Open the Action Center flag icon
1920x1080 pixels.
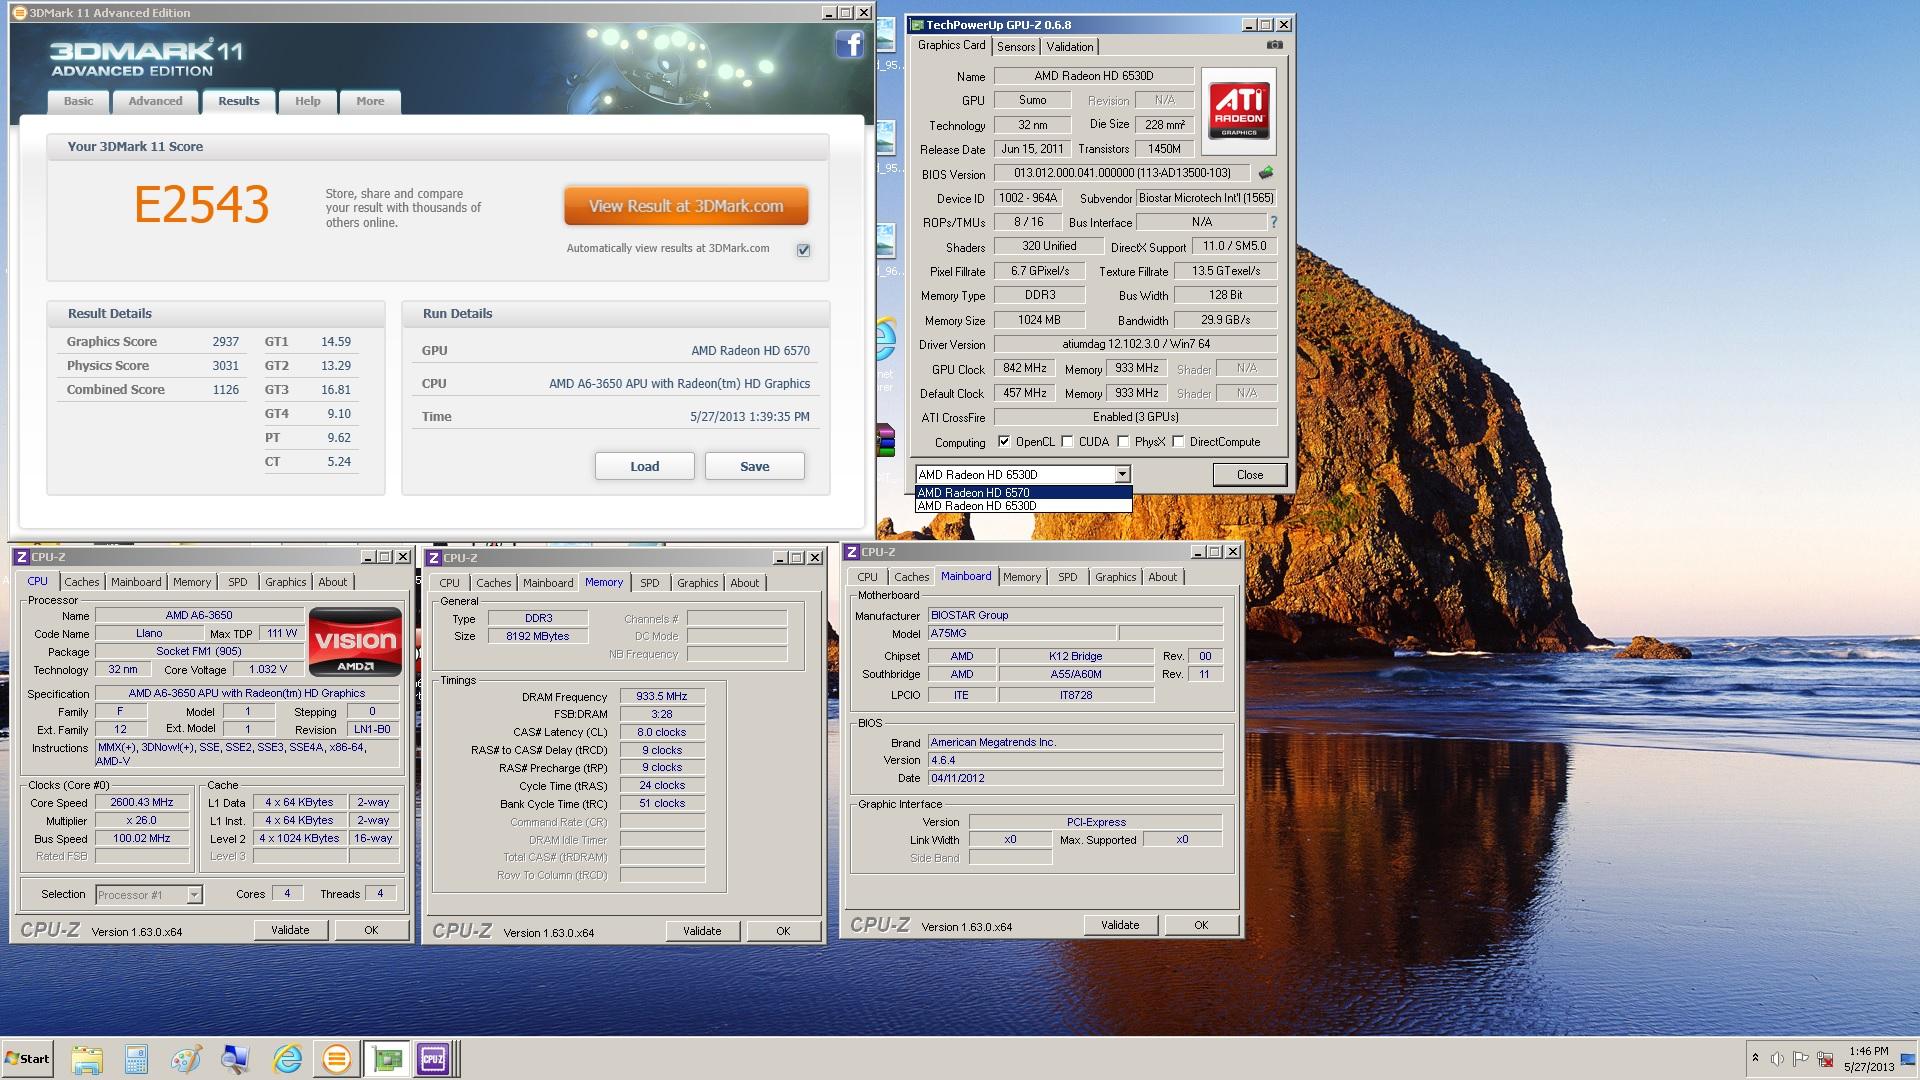point(1801,1059)
